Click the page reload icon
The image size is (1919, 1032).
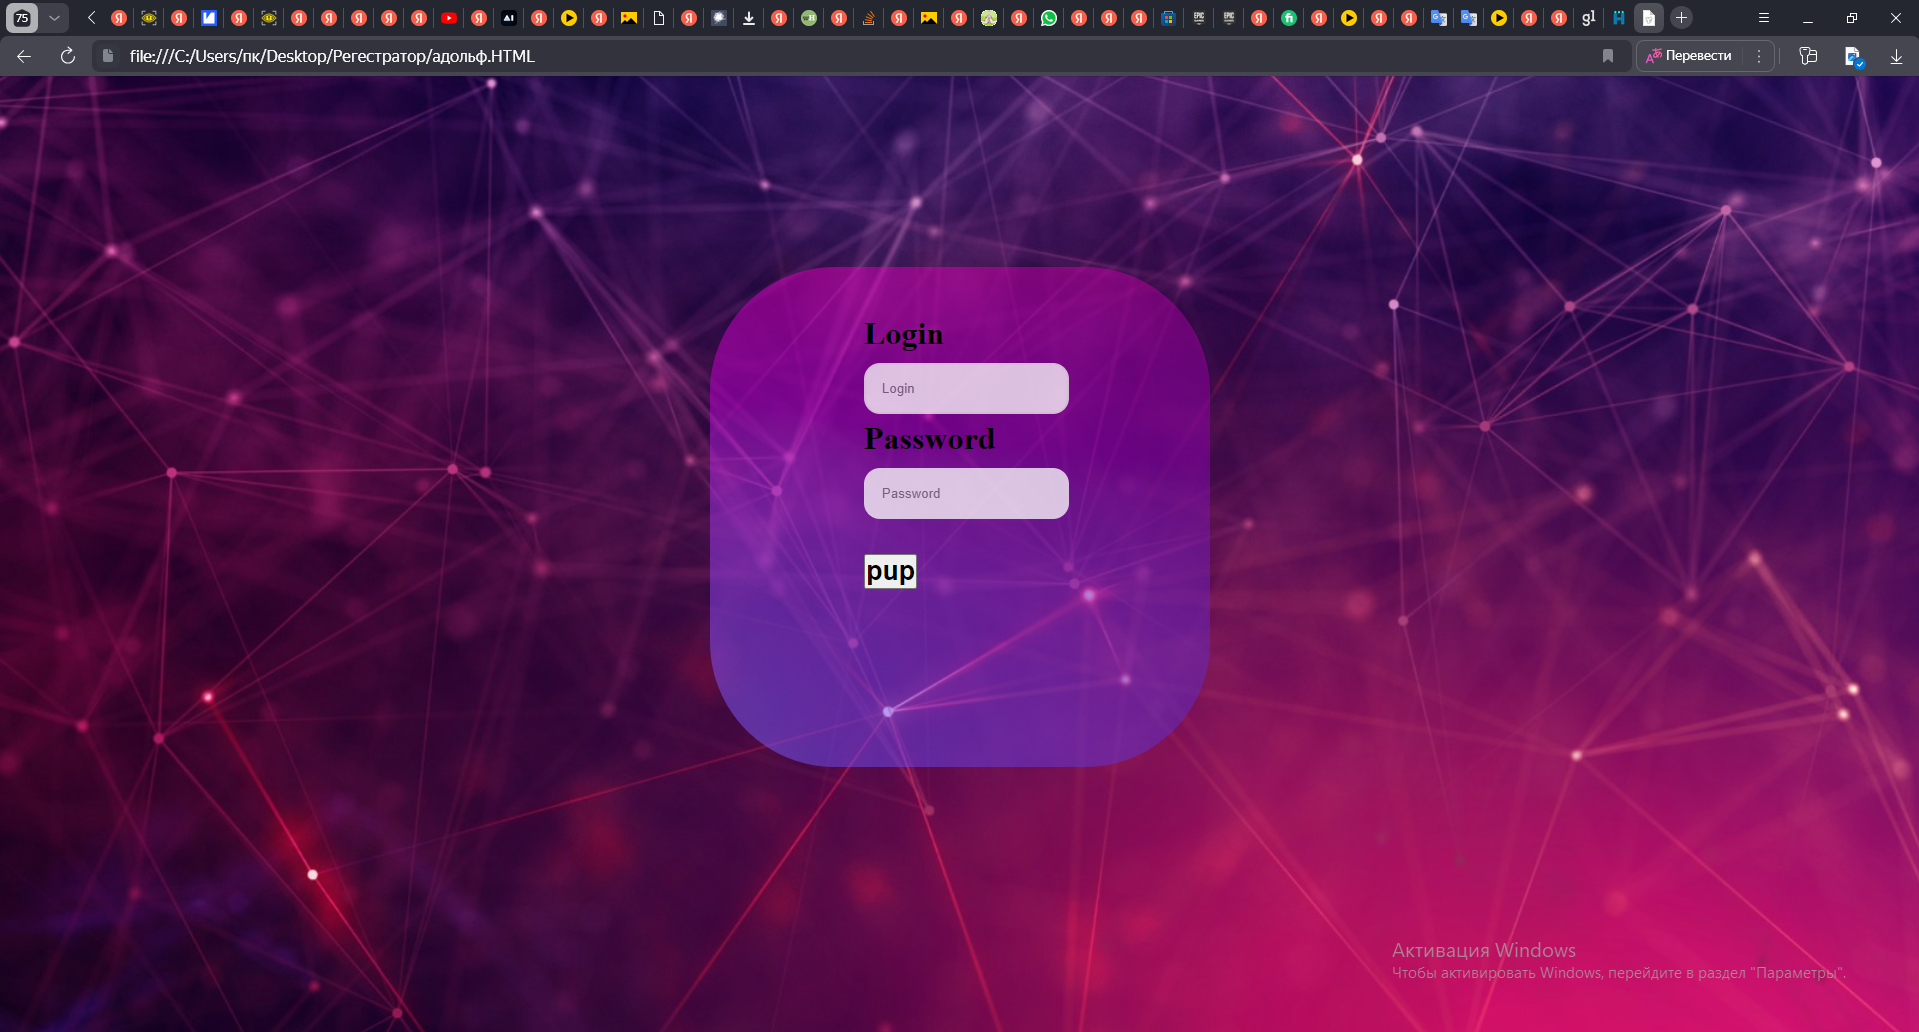pyautogui.click(x=68, y=56)
